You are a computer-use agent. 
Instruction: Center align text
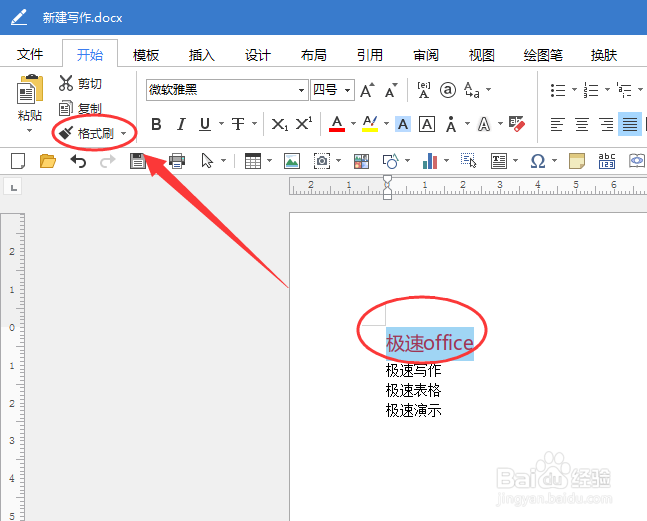pos(582,124)
